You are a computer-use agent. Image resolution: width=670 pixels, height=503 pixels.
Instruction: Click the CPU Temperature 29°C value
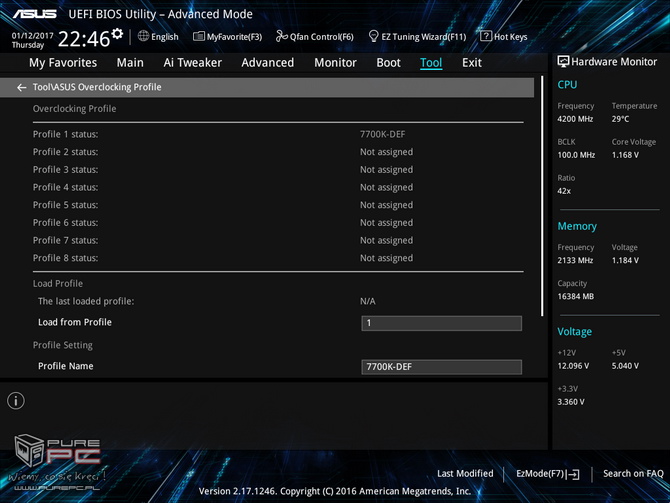(620, 119)
